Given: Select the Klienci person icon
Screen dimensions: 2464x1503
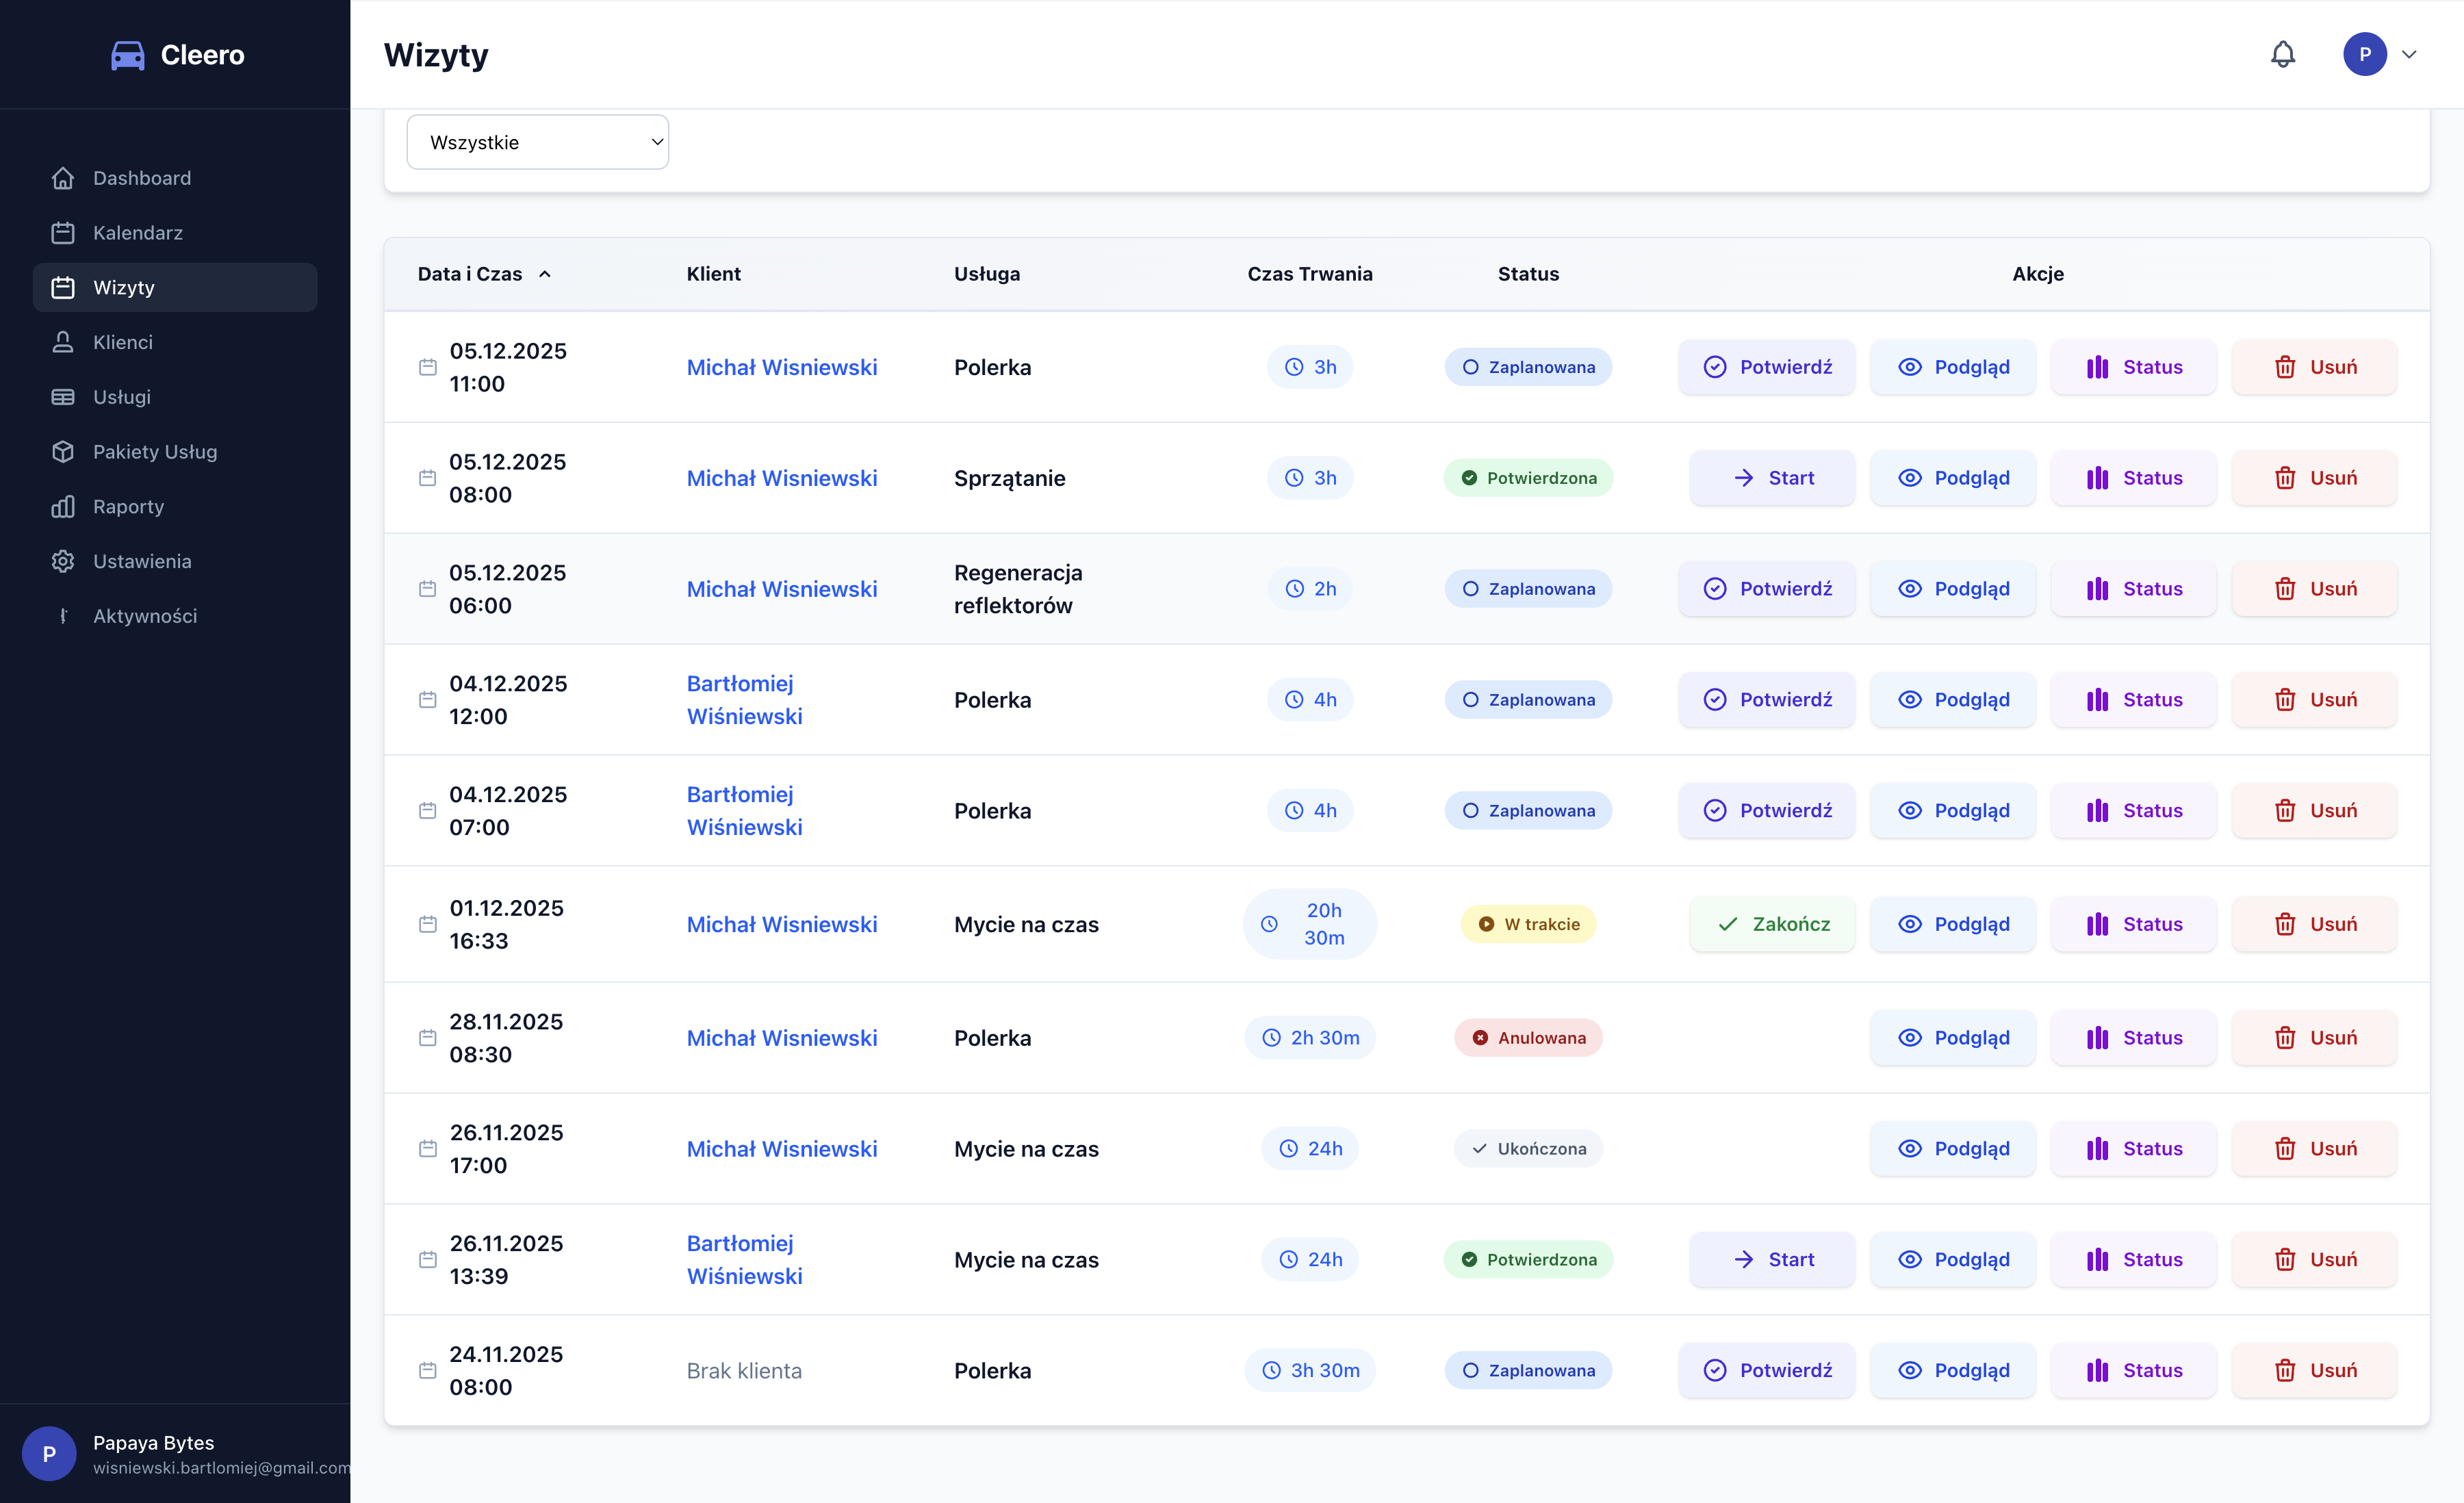Looking at the screenshot, I should point(63,342).
